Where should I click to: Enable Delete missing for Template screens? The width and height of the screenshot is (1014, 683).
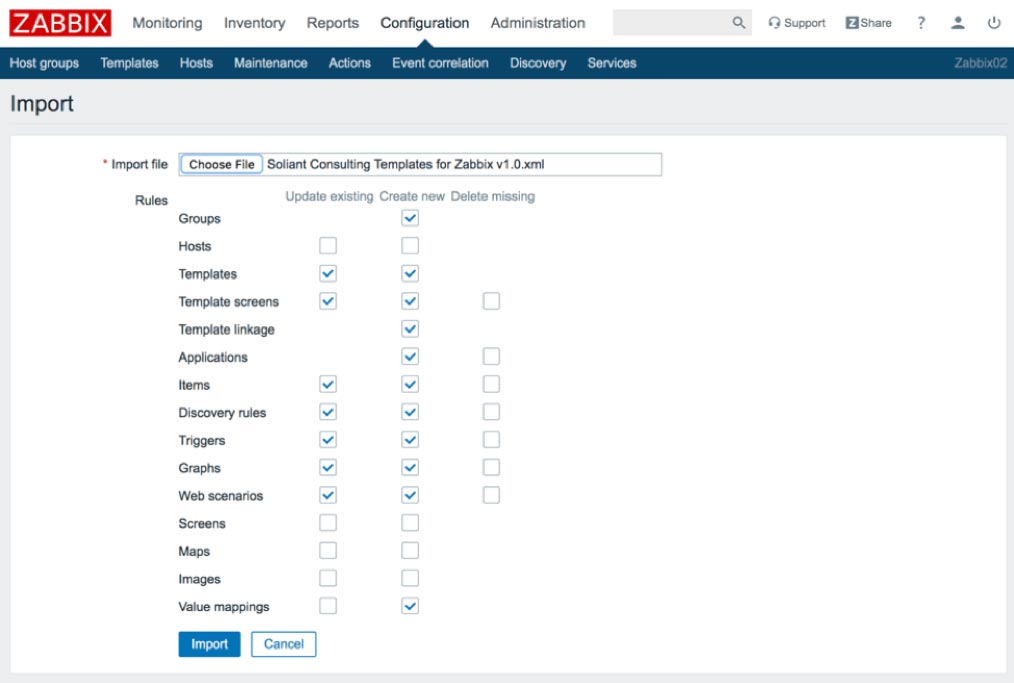coord(491,301)
